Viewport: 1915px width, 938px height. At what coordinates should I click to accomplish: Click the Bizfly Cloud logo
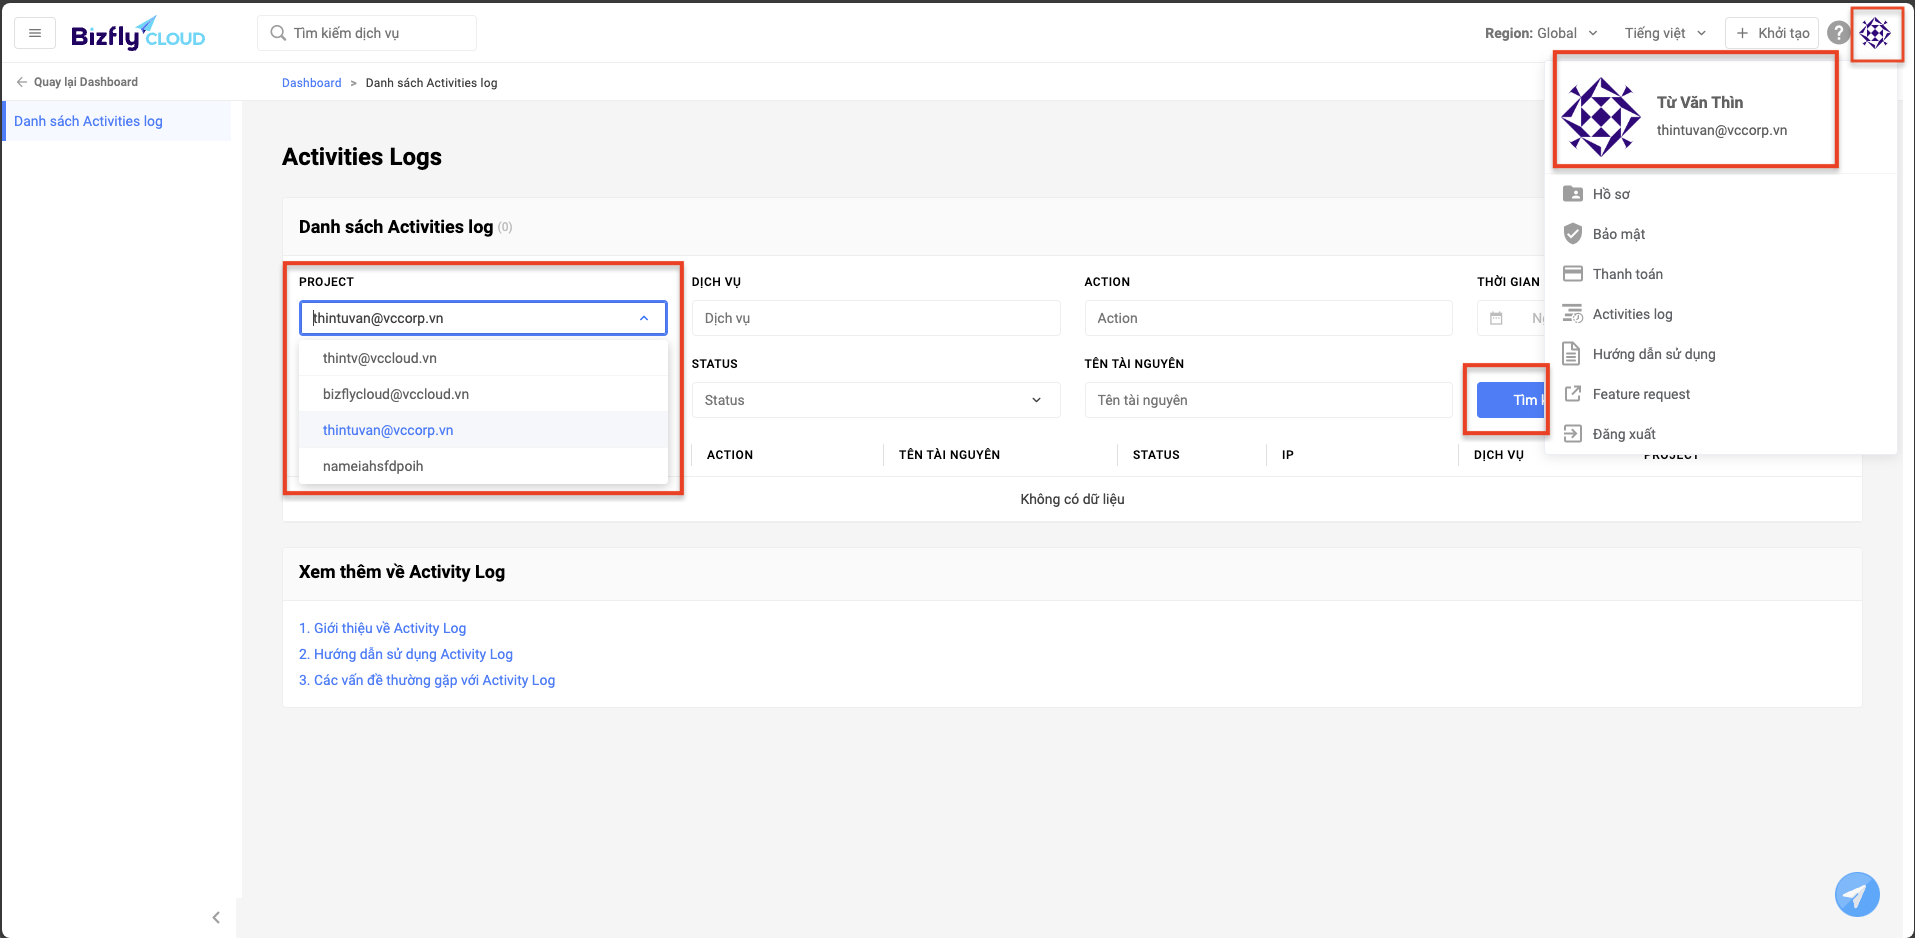[138, 34]
